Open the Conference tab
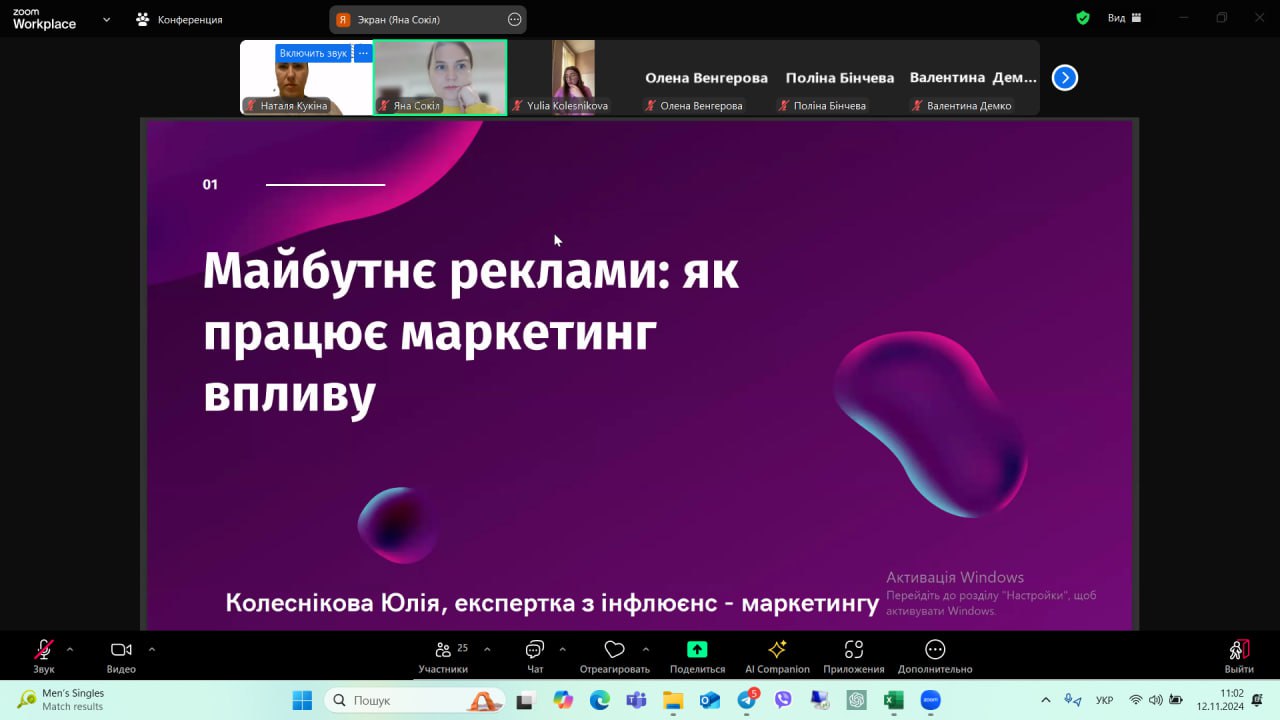The width and height of the screenshot is (1280, 720). [180, 19]
